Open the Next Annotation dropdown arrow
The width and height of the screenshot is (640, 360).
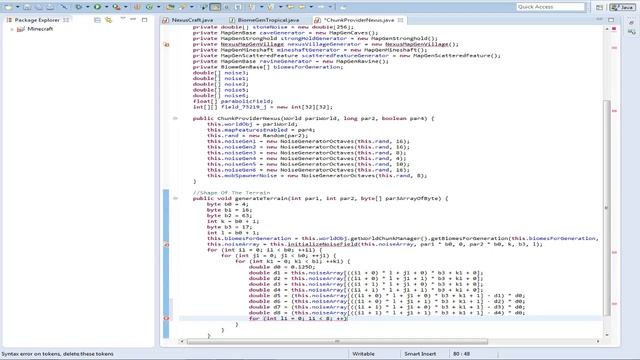pos(262,7)
